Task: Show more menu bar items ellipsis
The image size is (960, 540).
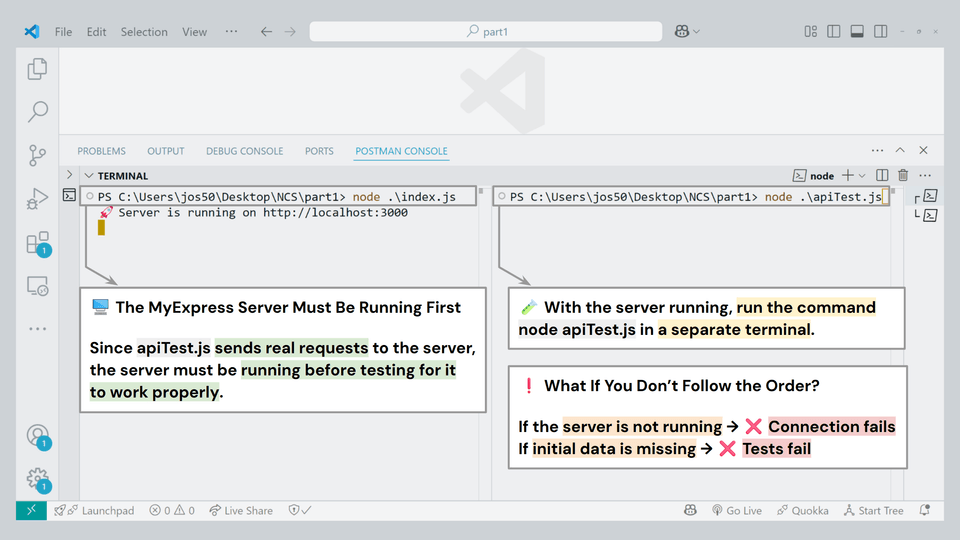Action: point(231,31)
